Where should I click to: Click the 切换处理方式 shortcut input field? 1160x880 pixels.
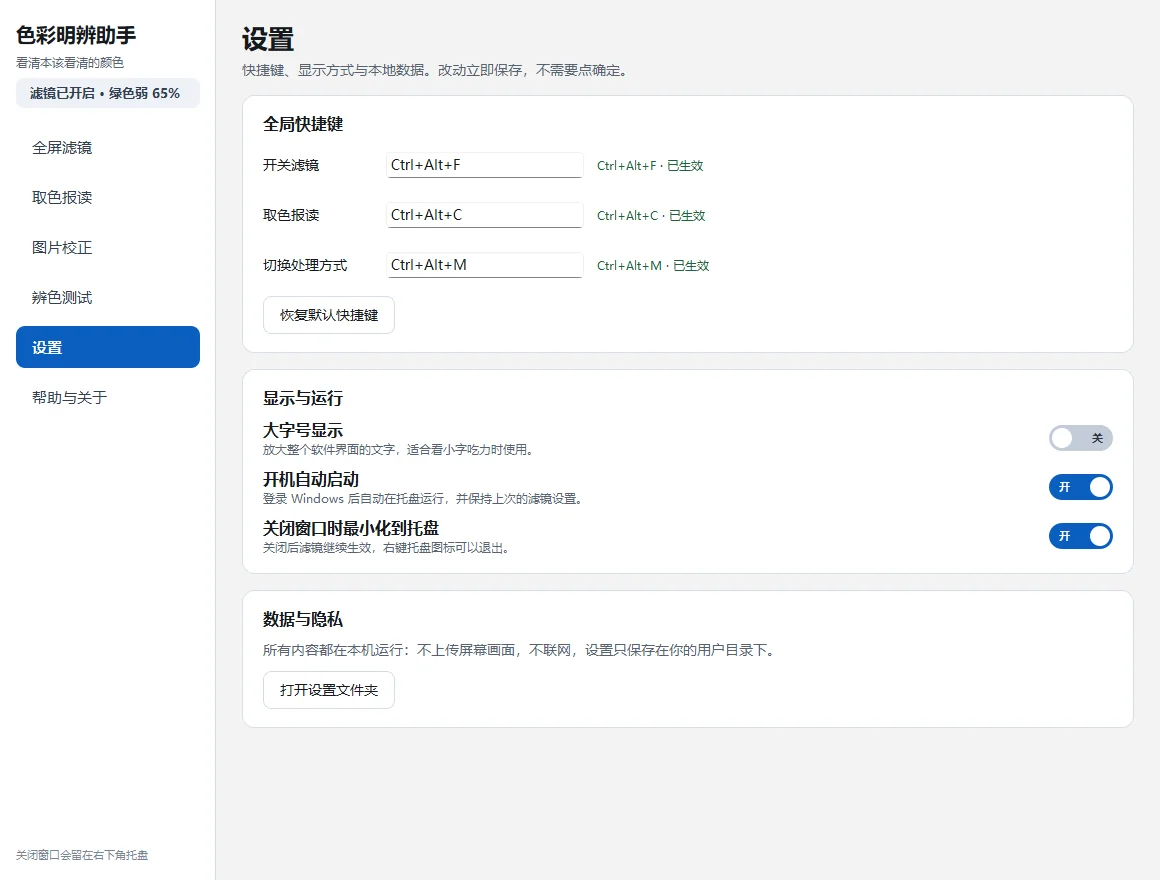click(485, 265)
